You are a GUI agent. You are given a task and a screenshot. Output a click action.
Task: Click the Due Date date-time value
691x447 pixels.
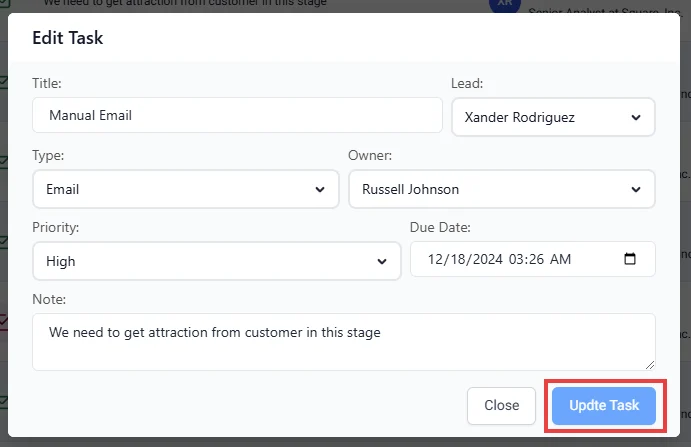click(x=499, y=259)
